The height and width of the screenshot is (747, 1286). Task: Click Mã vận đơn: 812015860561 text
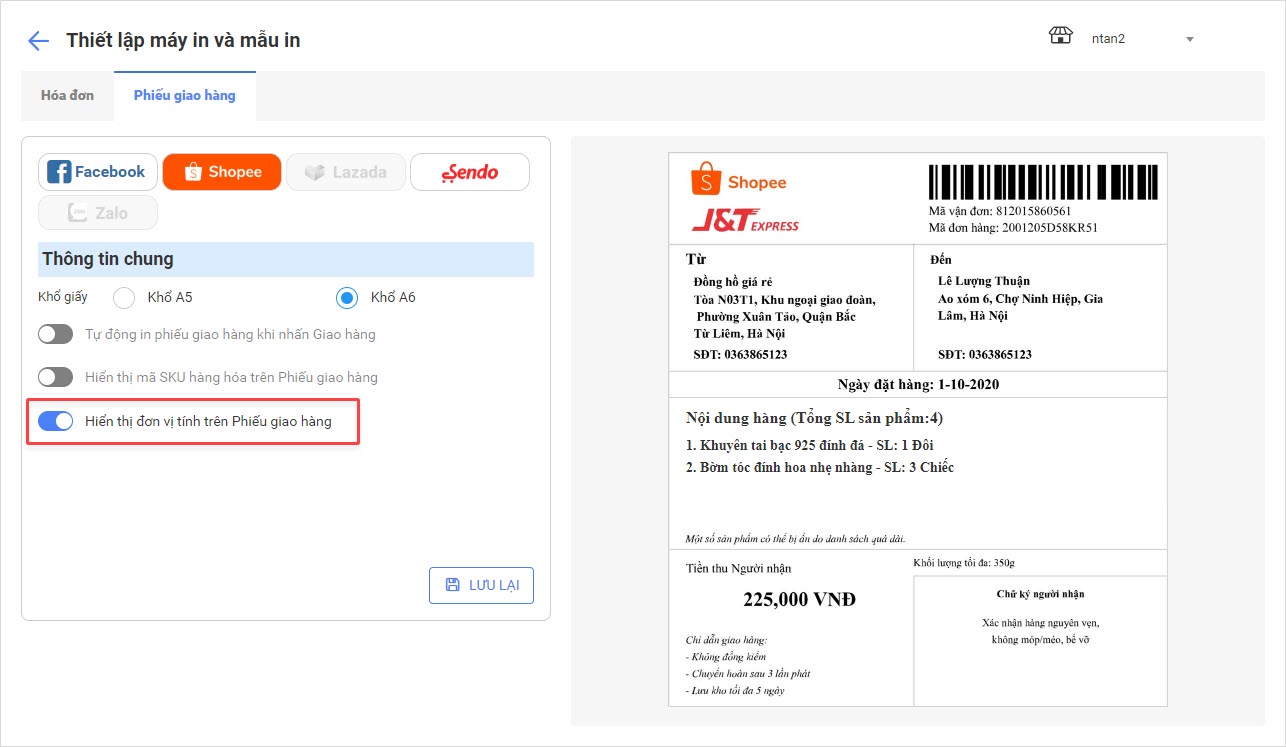1000,211
